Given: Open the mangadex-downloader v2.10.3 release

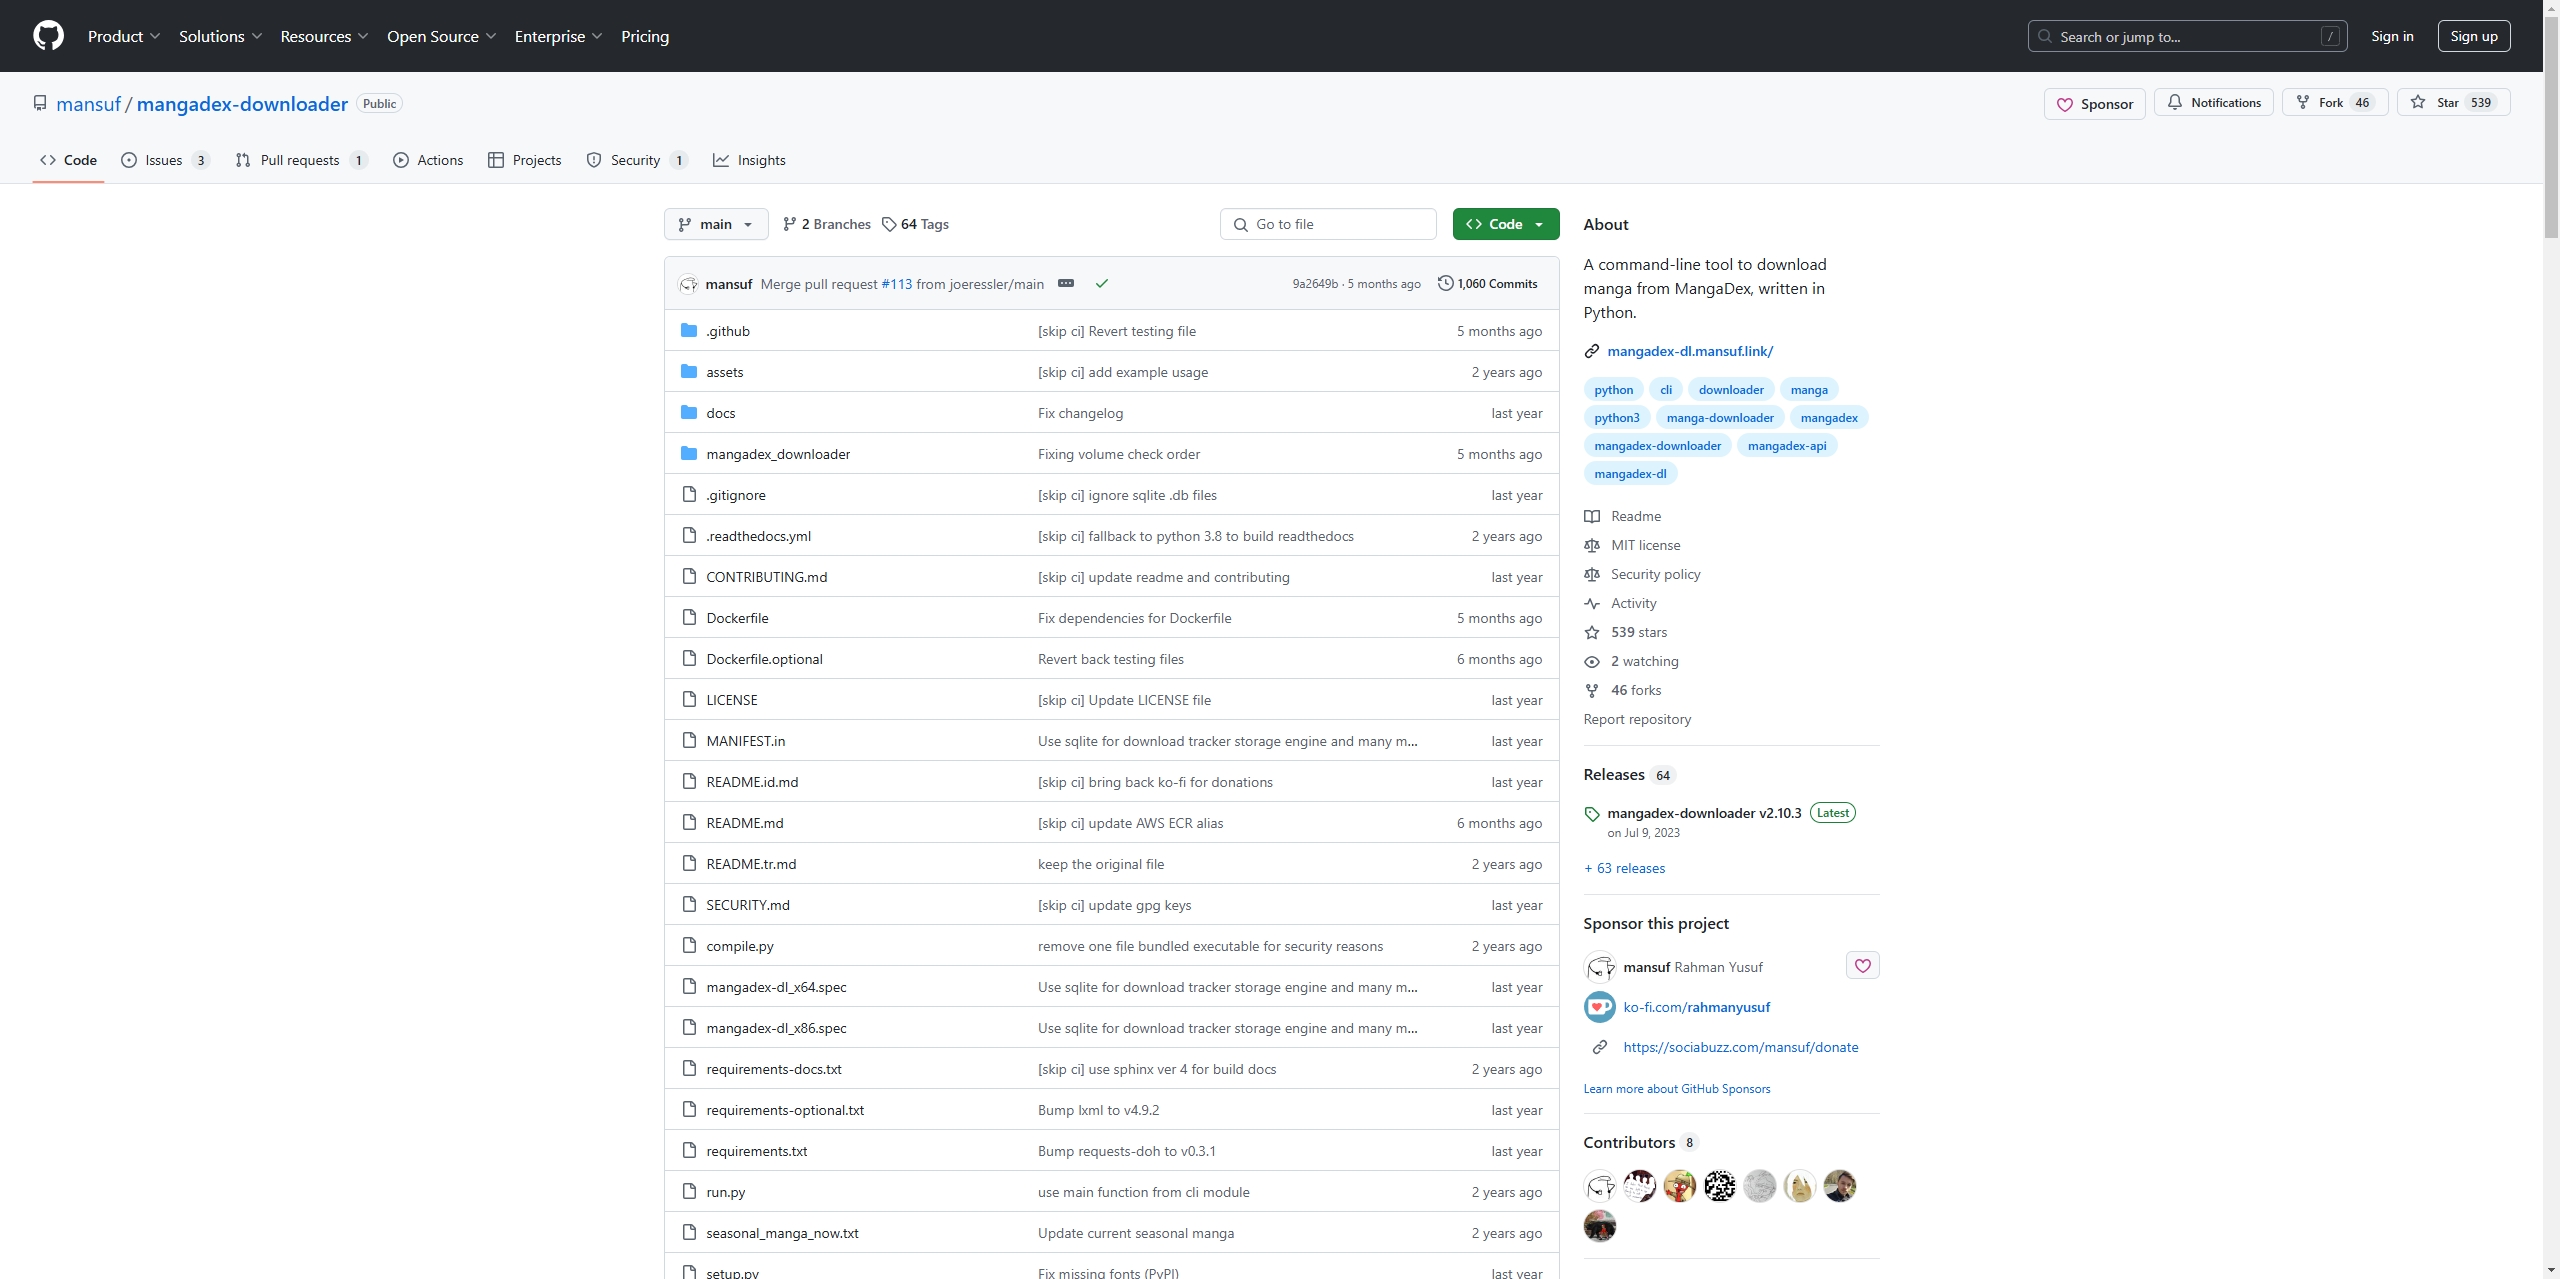Looking at the screenshot, I should point(1704,813).
